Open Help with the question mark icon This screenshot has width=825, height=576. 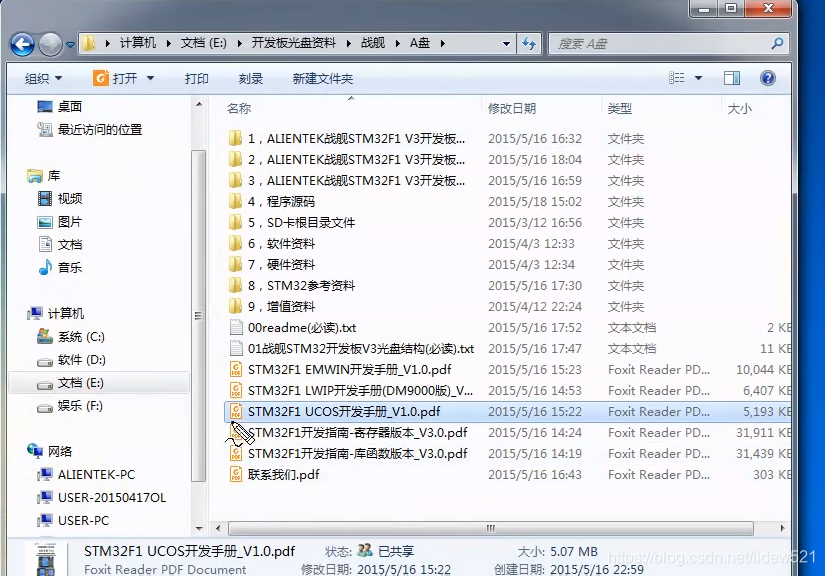768,78
